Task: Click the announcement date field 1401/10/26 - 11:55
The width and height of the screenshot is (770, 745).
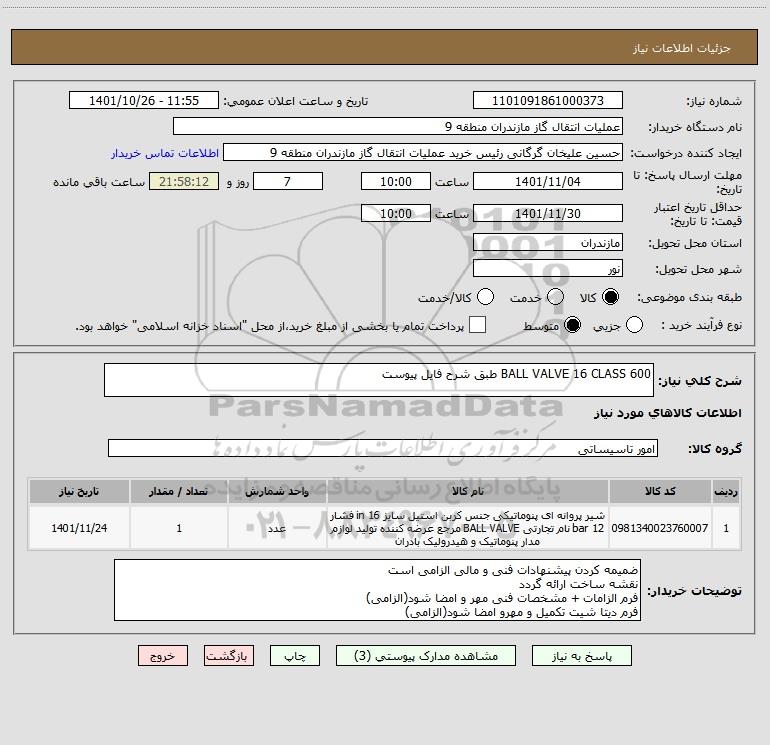Action: tap(144, 101)
